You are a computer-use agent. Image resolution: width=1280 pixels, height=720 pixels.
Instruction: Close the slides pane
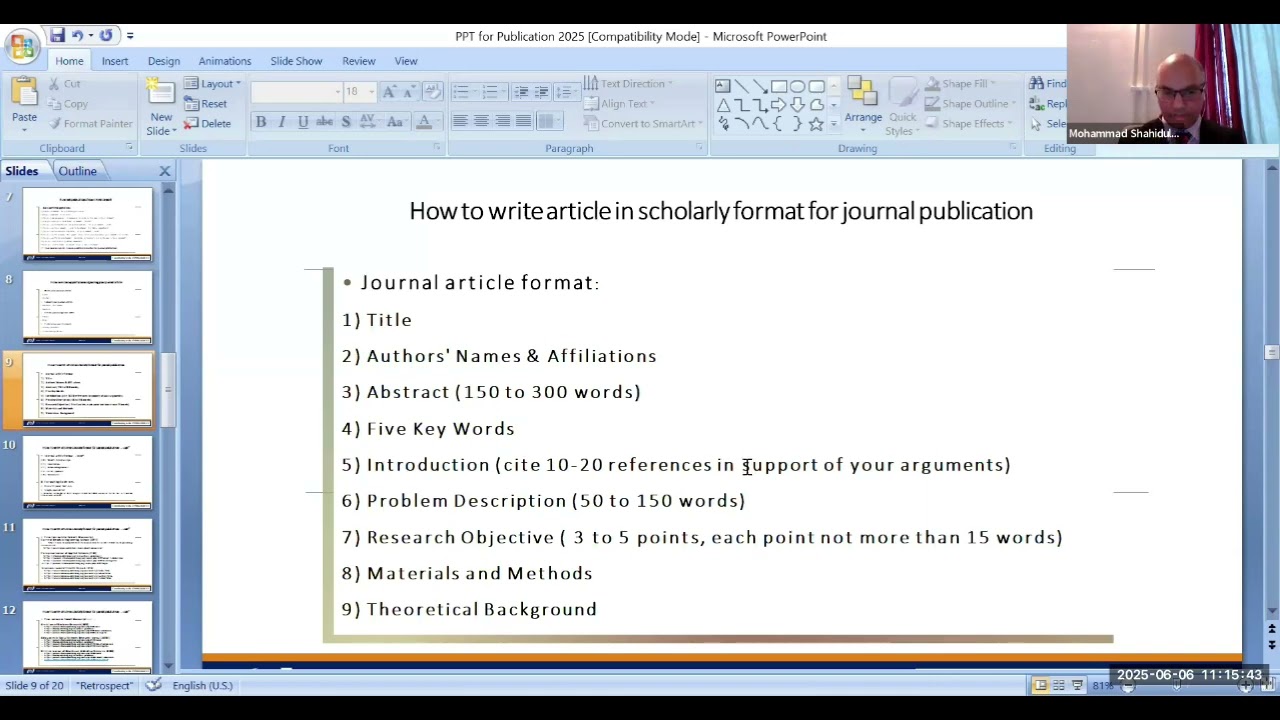point(165,171)
